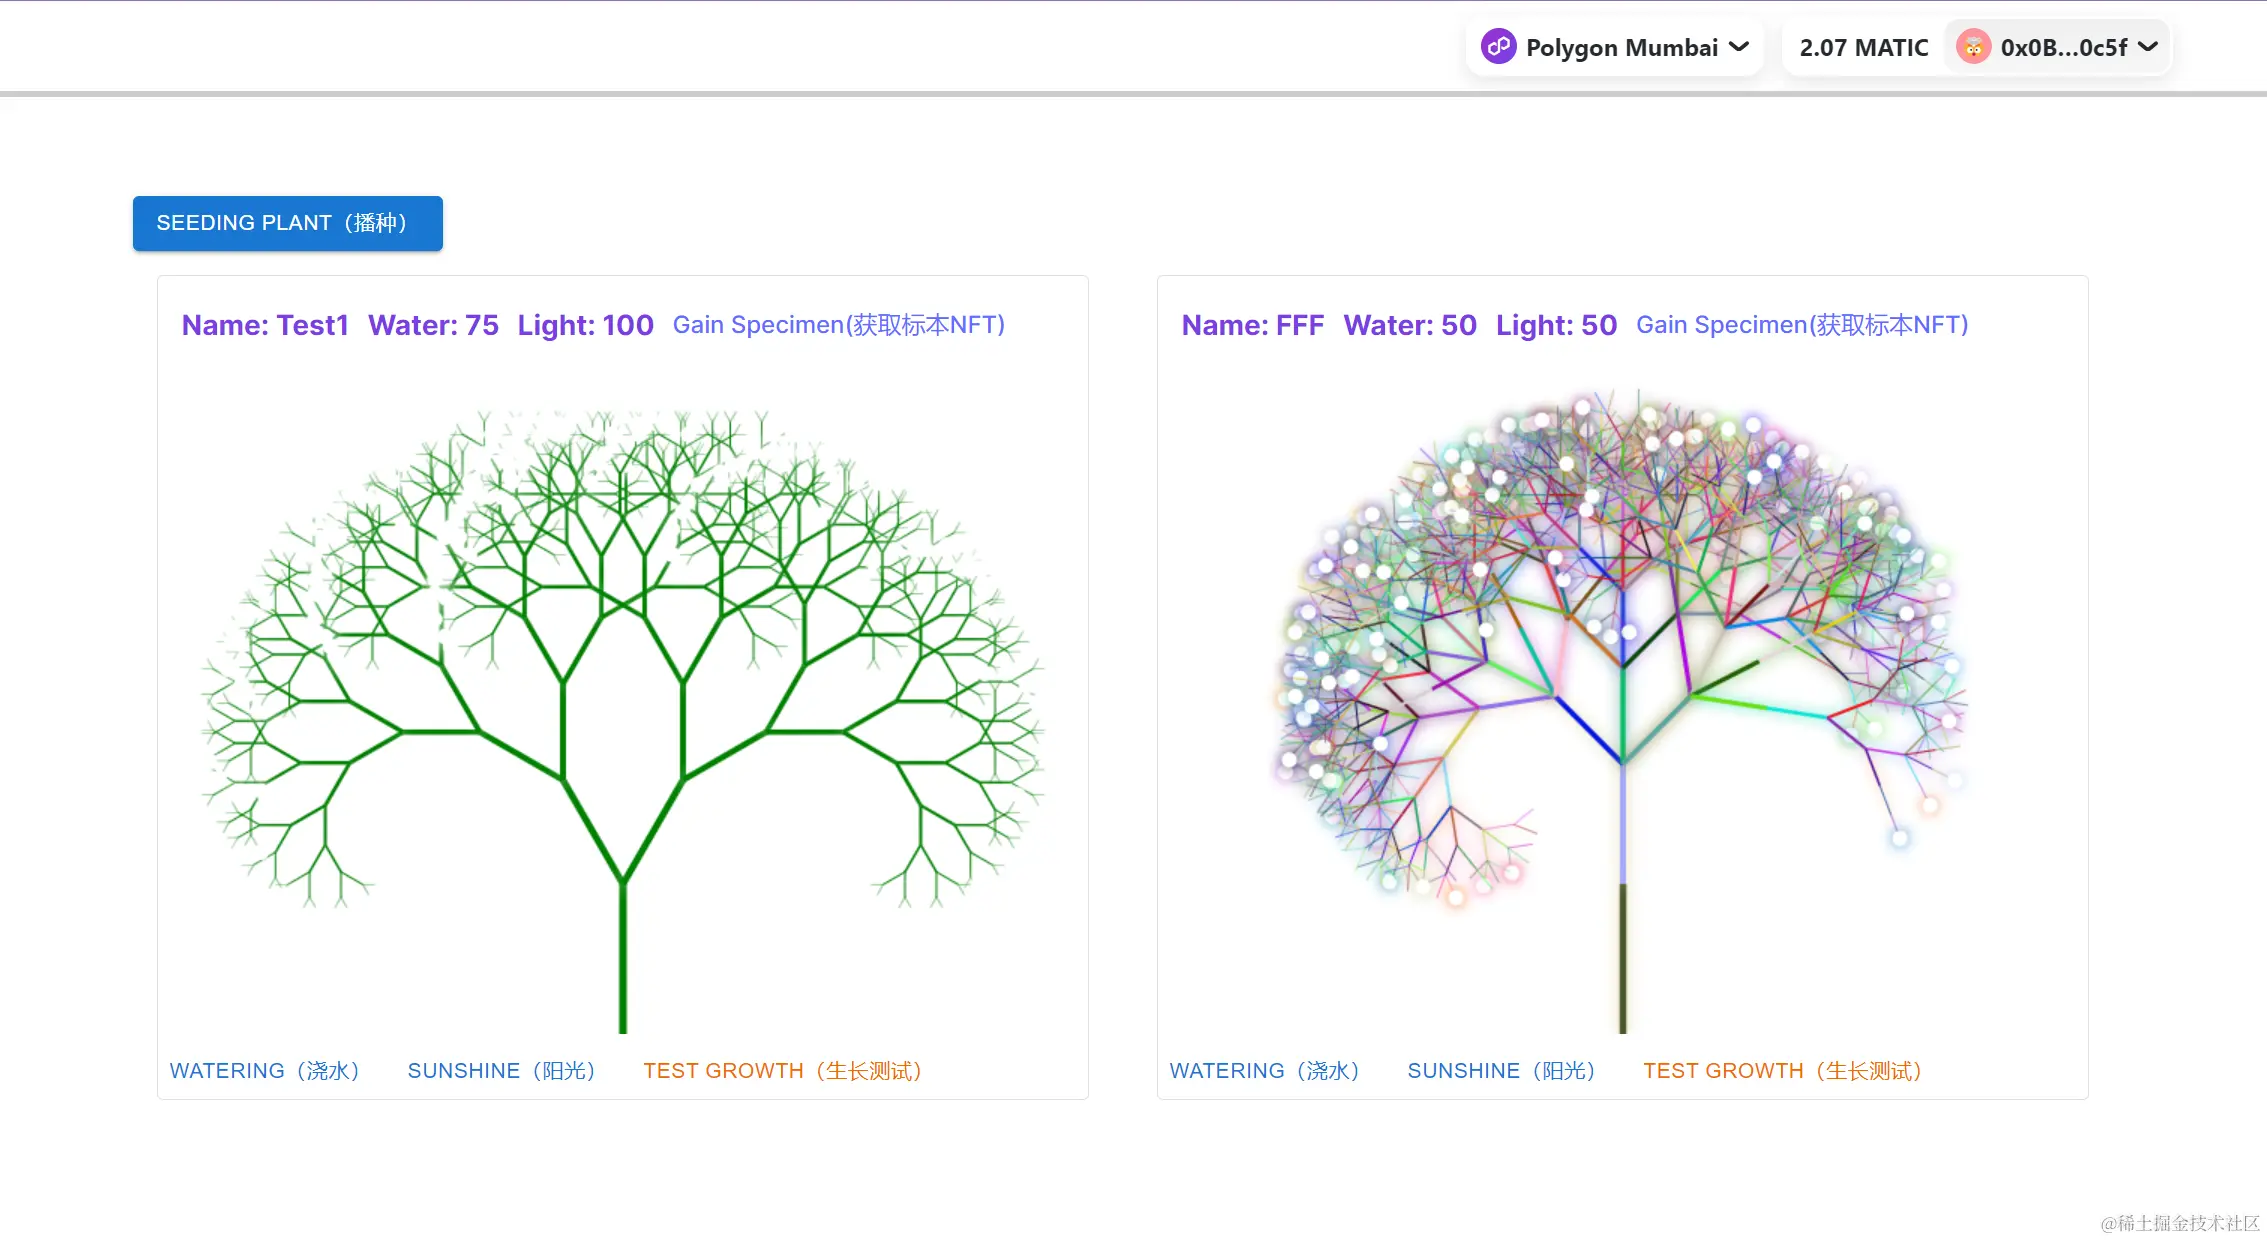This screenshot has height=1240, width=2267.
Task: Give sunshine to Test1 plant
Action: [x=502, y=1070]
